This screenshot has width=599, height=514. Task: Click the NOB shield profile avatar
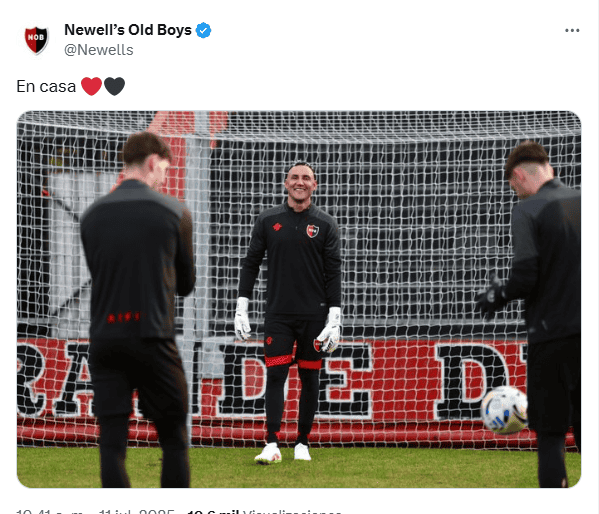(x=36, y=39)
